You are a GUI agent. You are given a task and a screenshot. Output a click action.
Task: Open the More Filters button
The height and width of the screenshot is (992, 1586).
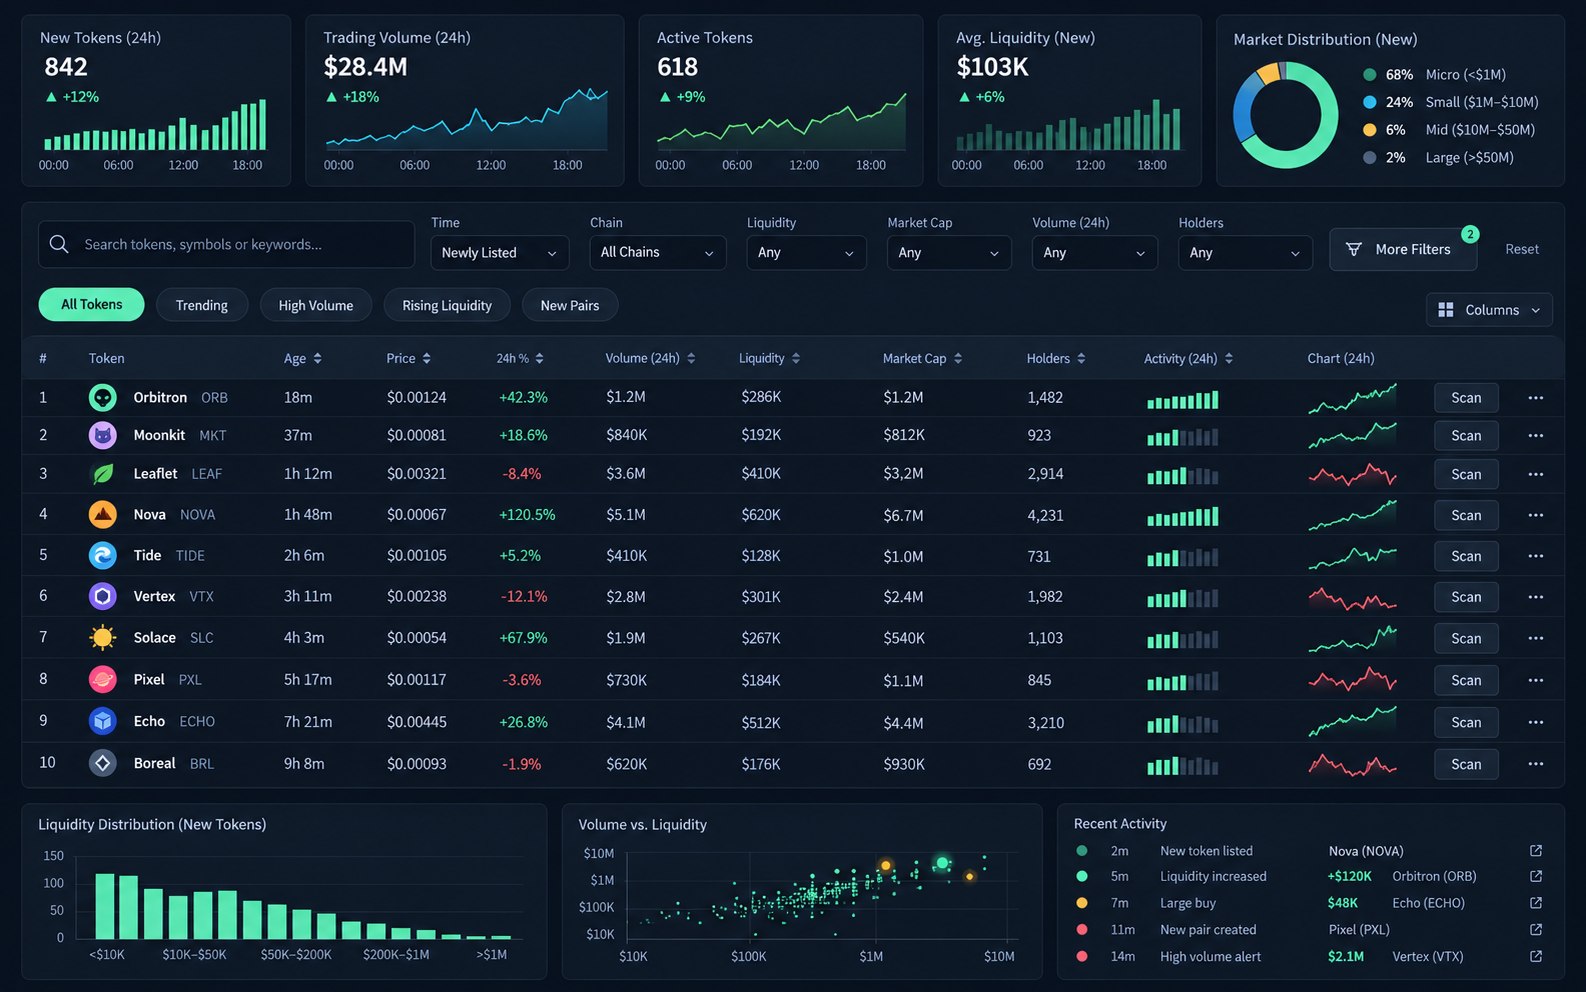click(x=1403, y=250)
